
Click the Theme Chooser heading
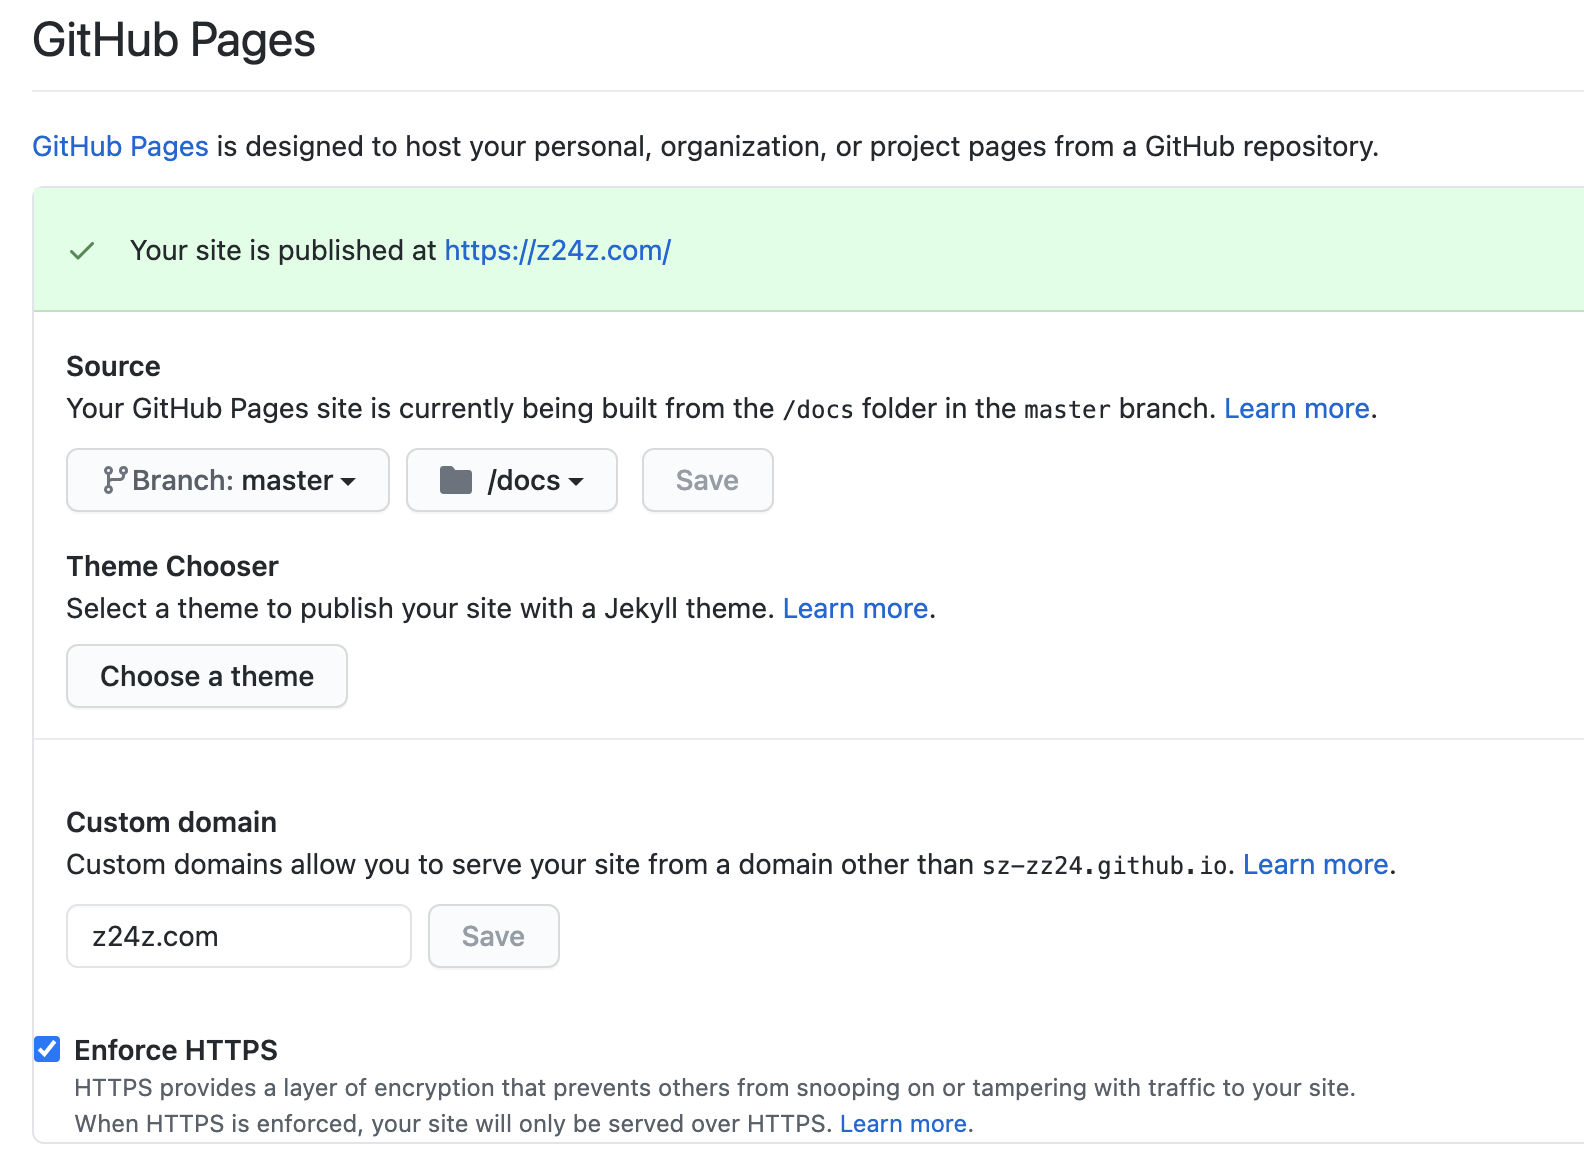tap(172, 566)
